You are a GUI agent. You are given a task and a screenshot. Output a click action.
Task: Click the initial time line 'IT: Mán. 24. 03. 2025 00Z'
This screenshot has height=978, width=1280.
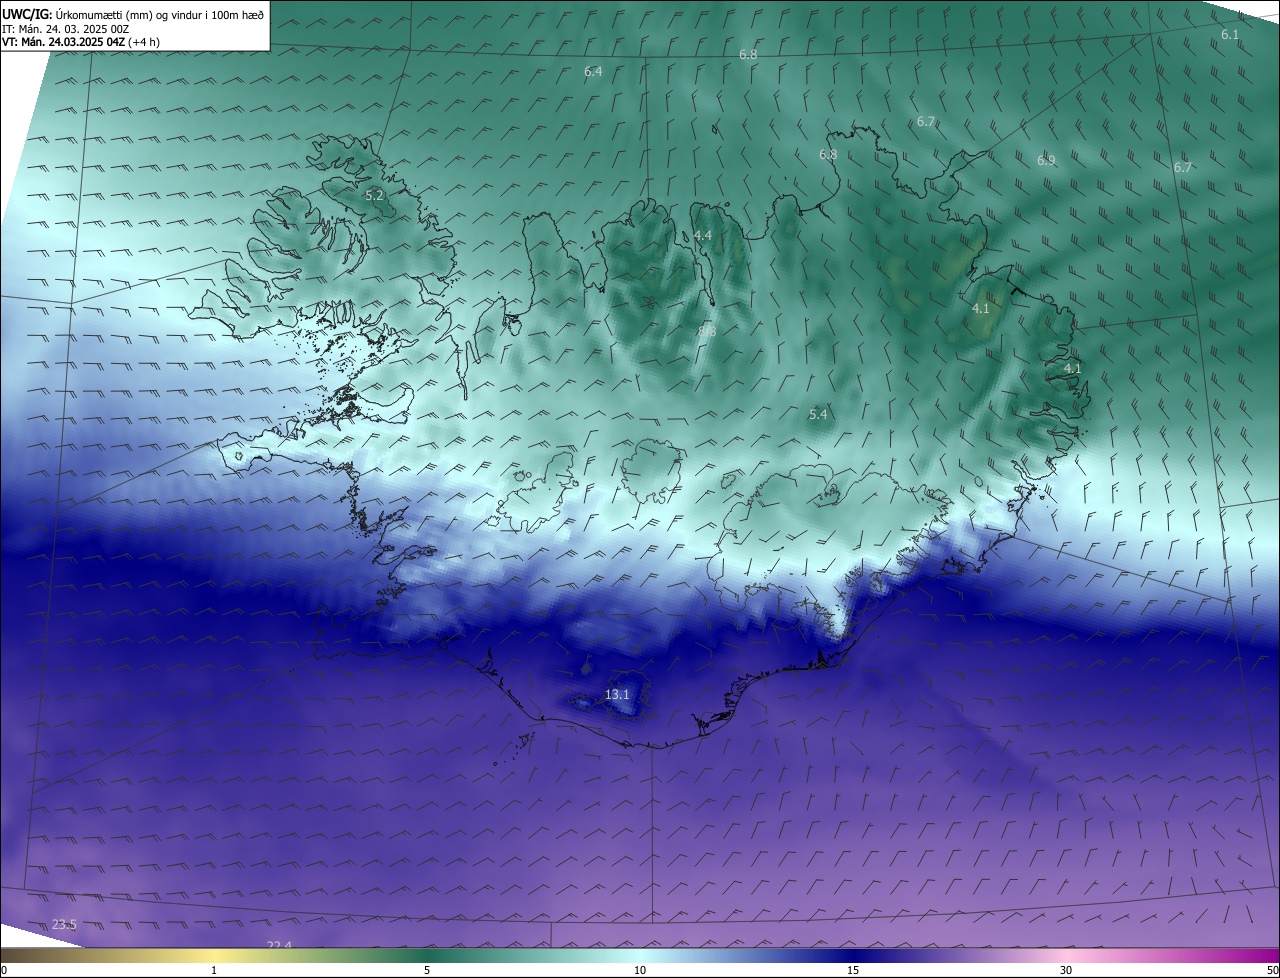[x=65, y=29]
